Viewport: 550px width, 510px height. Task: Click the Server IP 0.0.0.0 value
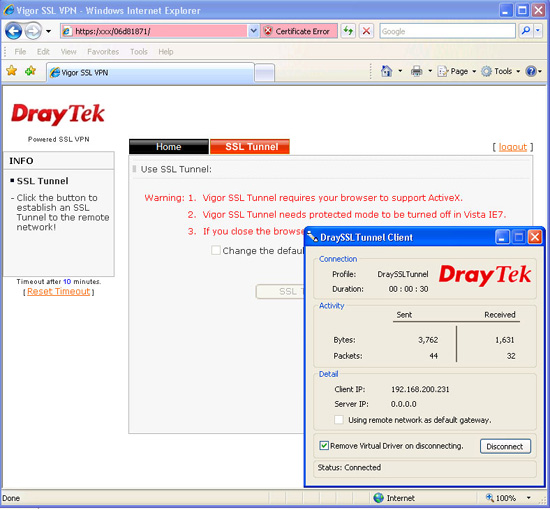[x=403, y=404]
